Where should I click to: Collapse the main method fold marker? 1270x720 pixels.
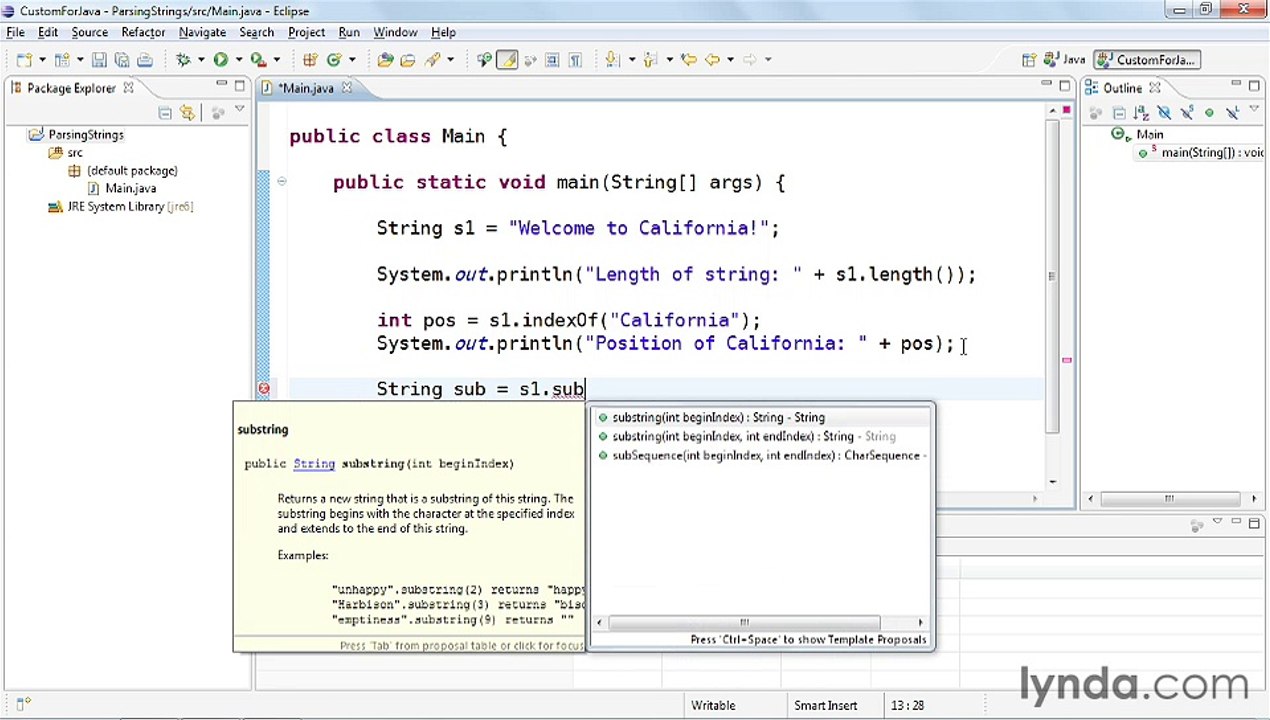(x=281, y=182)
